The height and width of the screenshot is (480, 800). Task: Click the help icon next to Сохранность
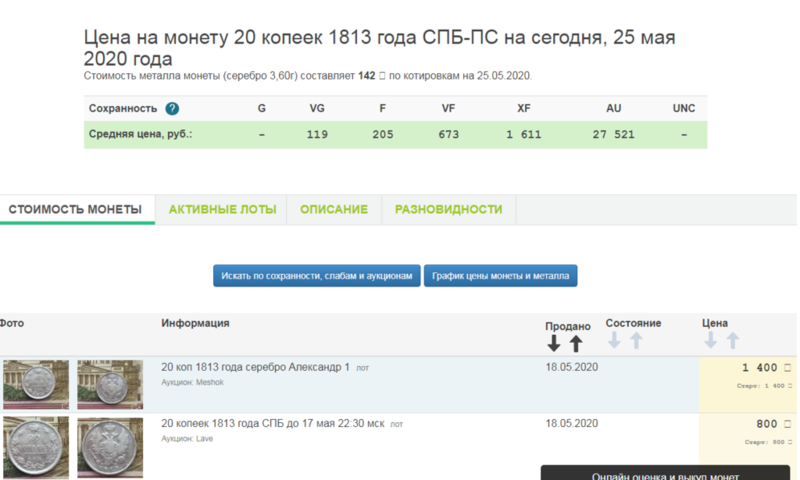coord(172,109)
